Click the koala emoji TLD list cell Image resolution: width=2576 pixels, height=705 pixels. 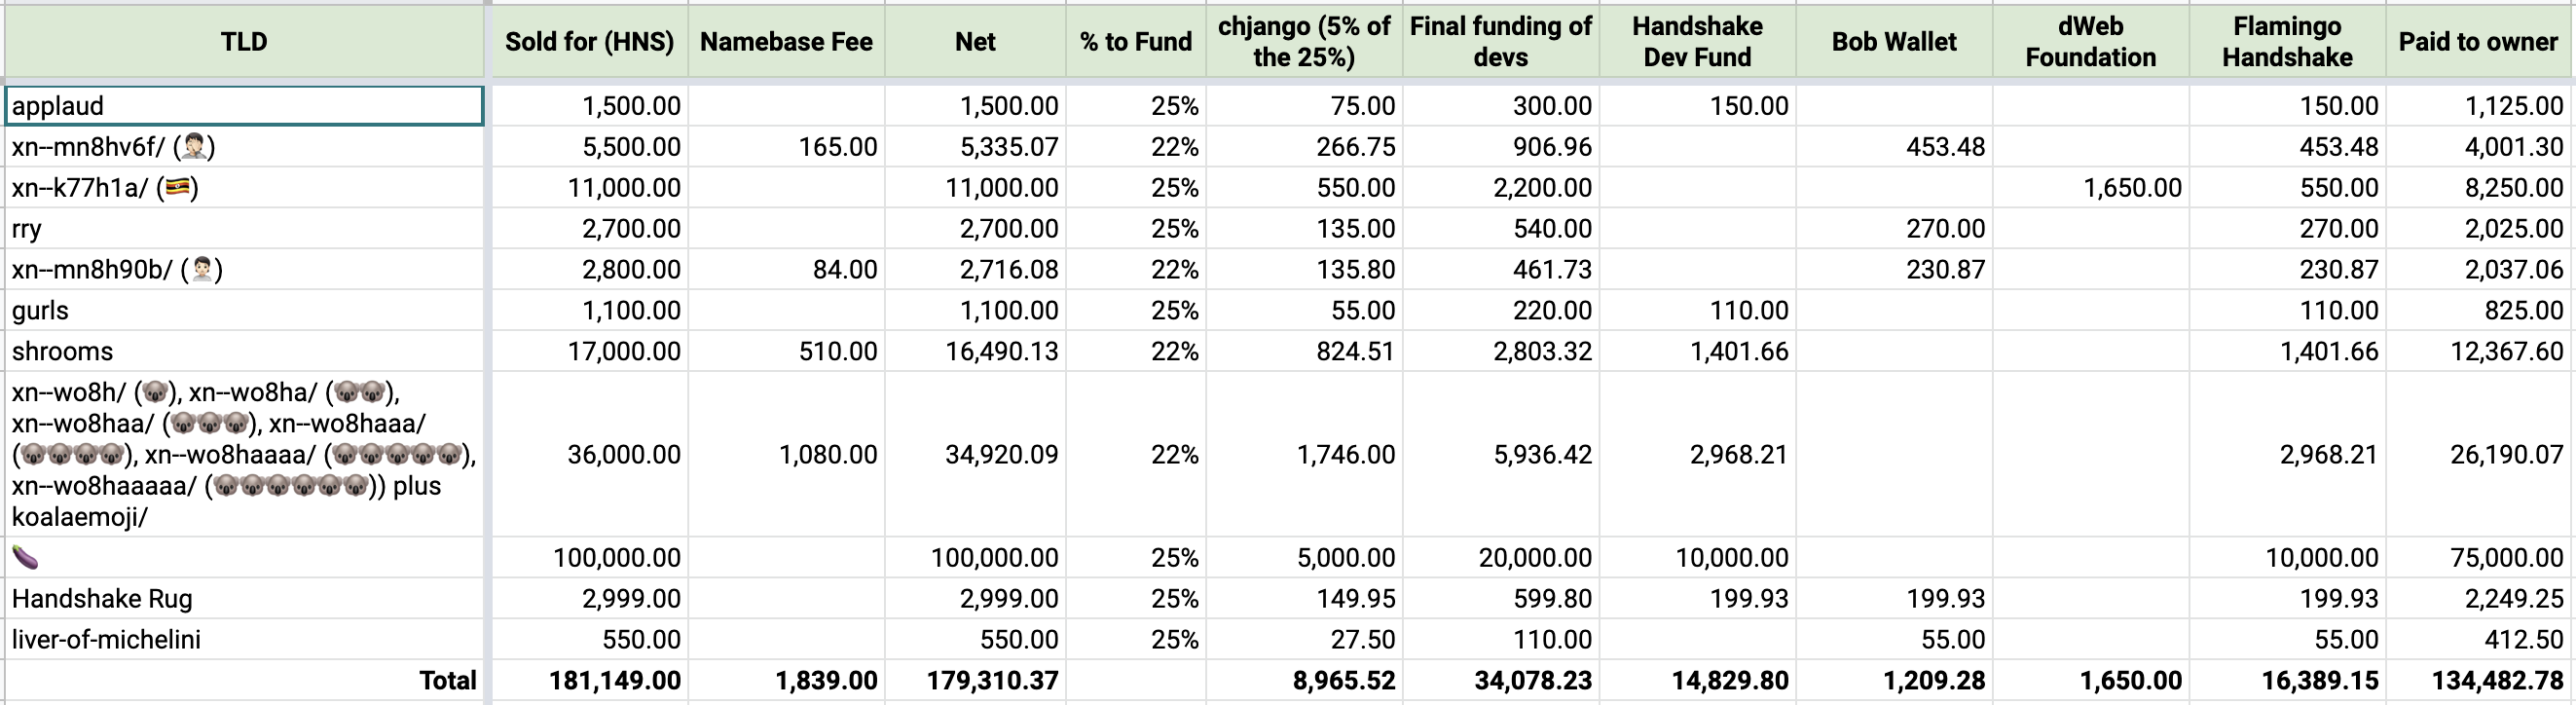point(244,455)
